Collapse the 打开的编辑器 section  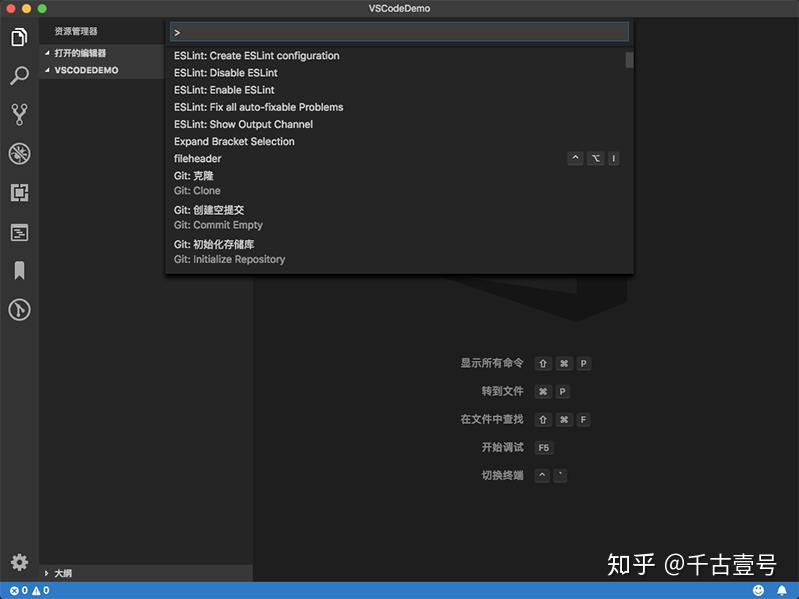tap(101, 53)
